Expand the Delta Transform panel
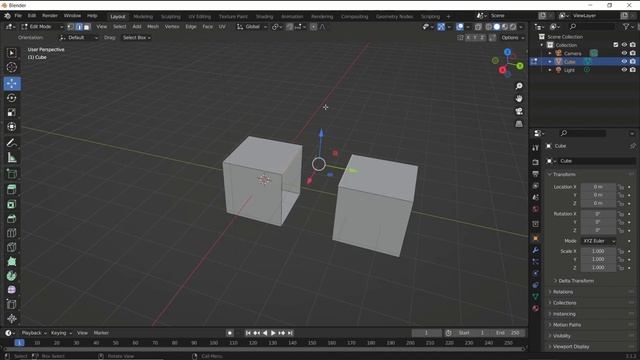The image size is (640, 360). point(576,281)
